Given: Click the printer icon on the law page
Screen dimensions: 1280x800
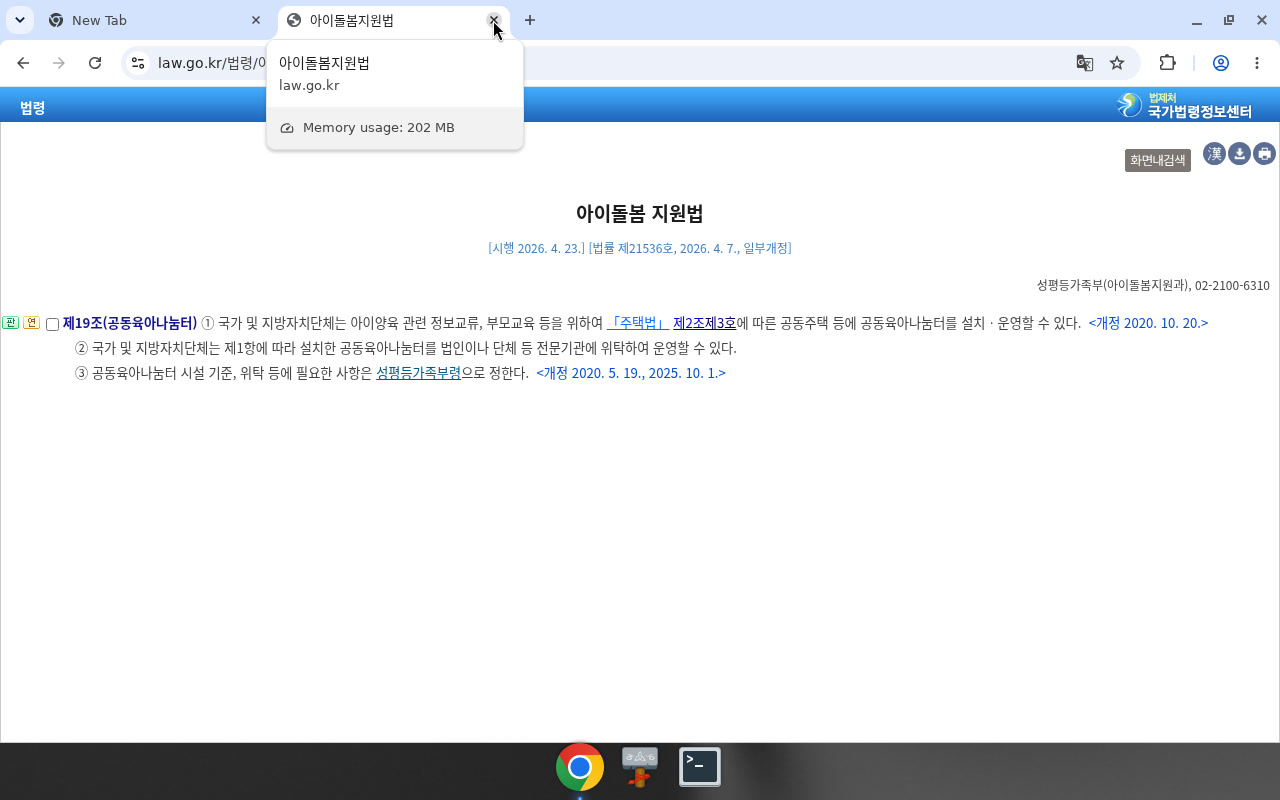Looking at the screenshot, I should [x=1265, y=153].
